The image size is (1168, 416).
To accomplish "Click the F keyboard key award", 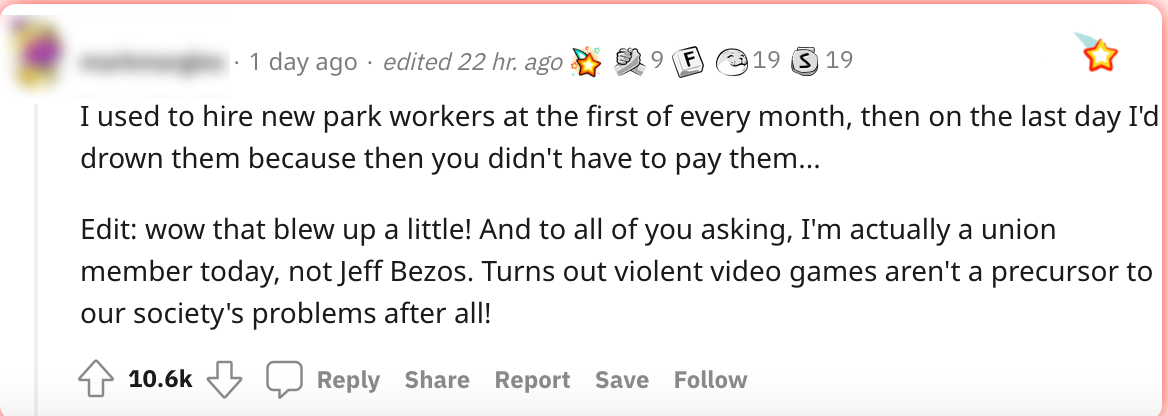I will [685, 62].
